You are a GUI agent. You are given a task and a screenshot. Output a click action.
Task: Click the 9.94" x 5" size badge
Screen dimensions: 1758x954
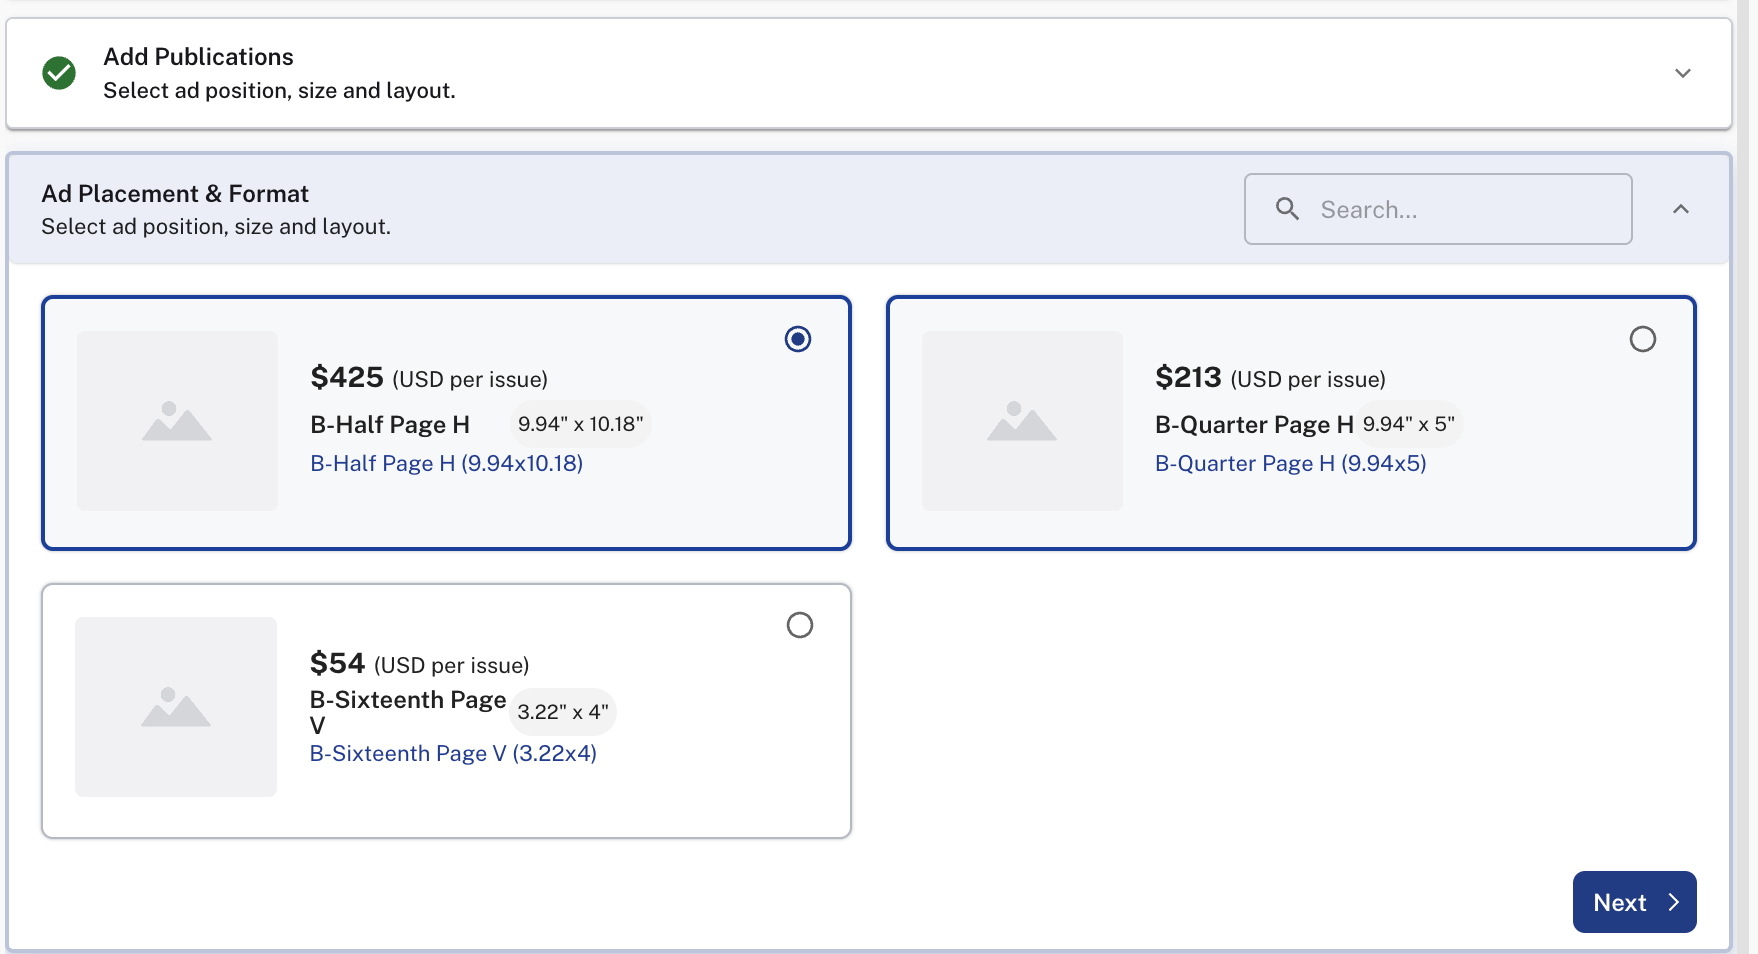(x=1408, y=424)
